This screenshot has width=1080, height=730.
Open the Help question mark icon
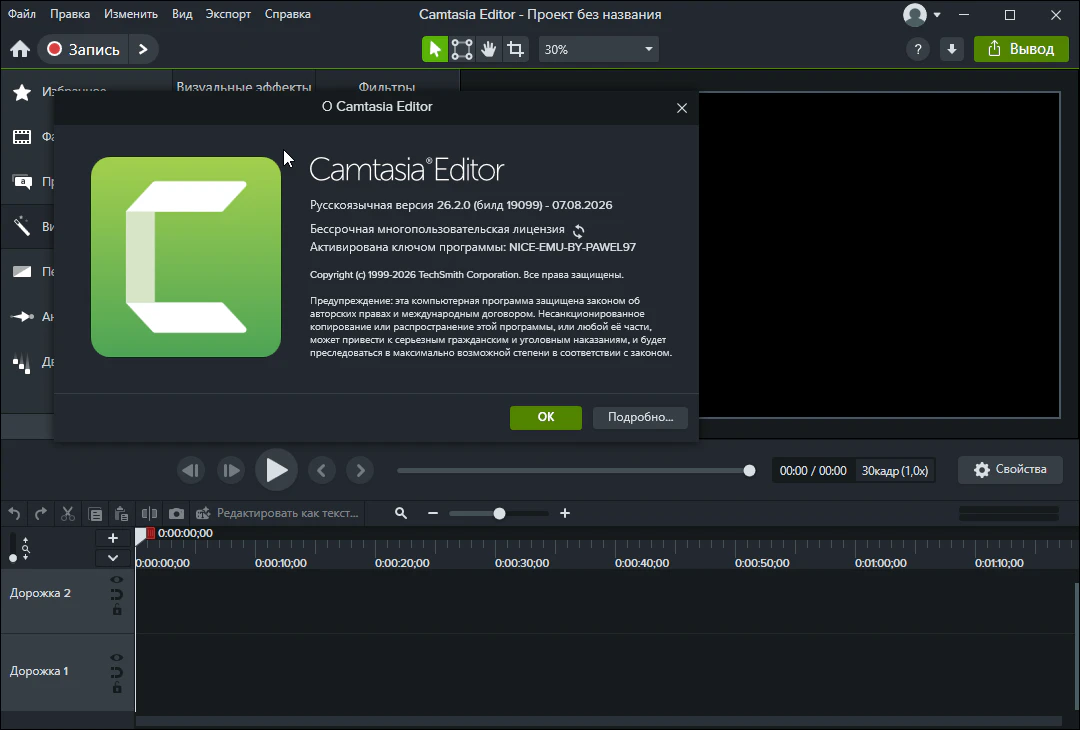(x=917, y=49)
